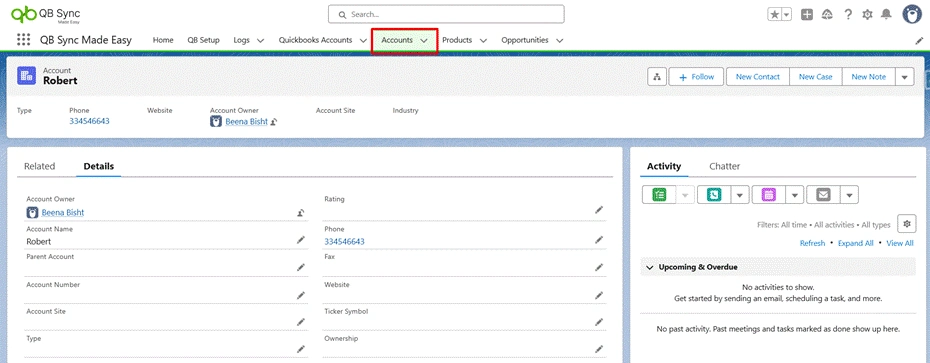Viewport: 930px width, 363px height.
Task: Expand Opportunities navigation dropdown chevron
Action: click(559, 40)
